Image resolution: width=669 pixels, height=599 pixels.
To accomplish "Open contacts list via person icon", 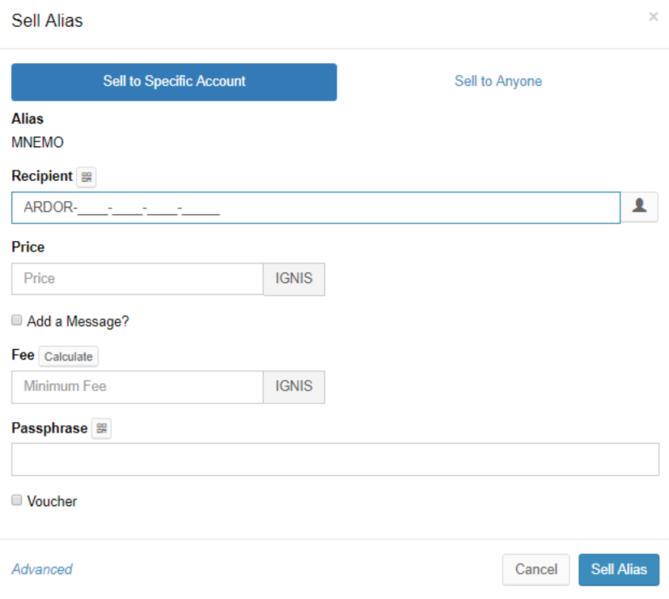I will click(640, 207).
